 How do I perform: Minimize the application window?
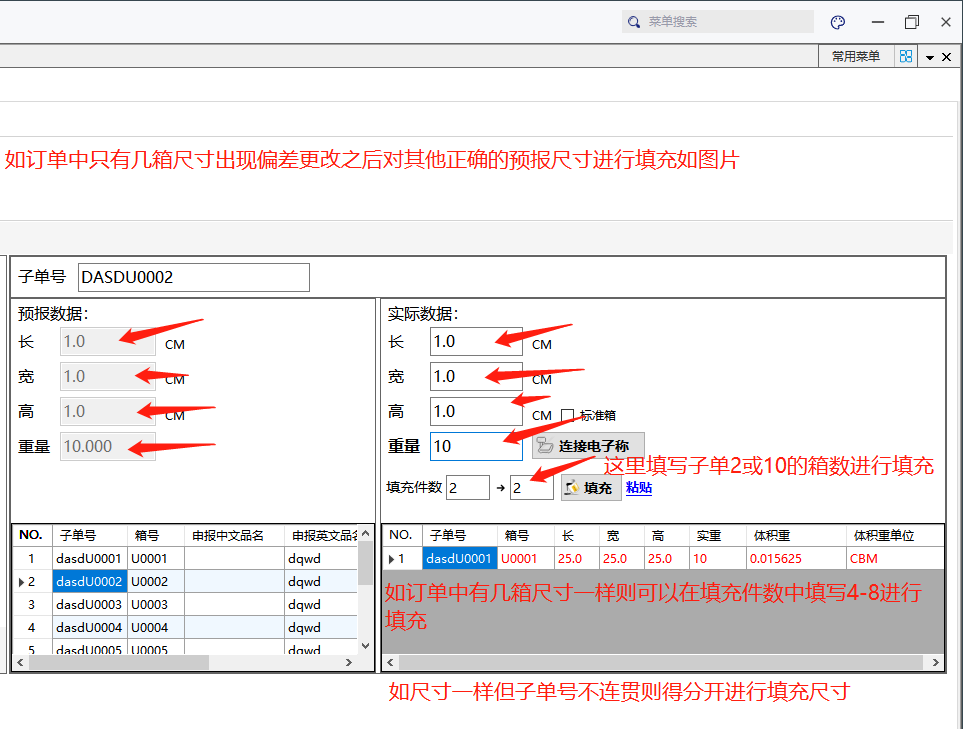click(x=878, y=22)
